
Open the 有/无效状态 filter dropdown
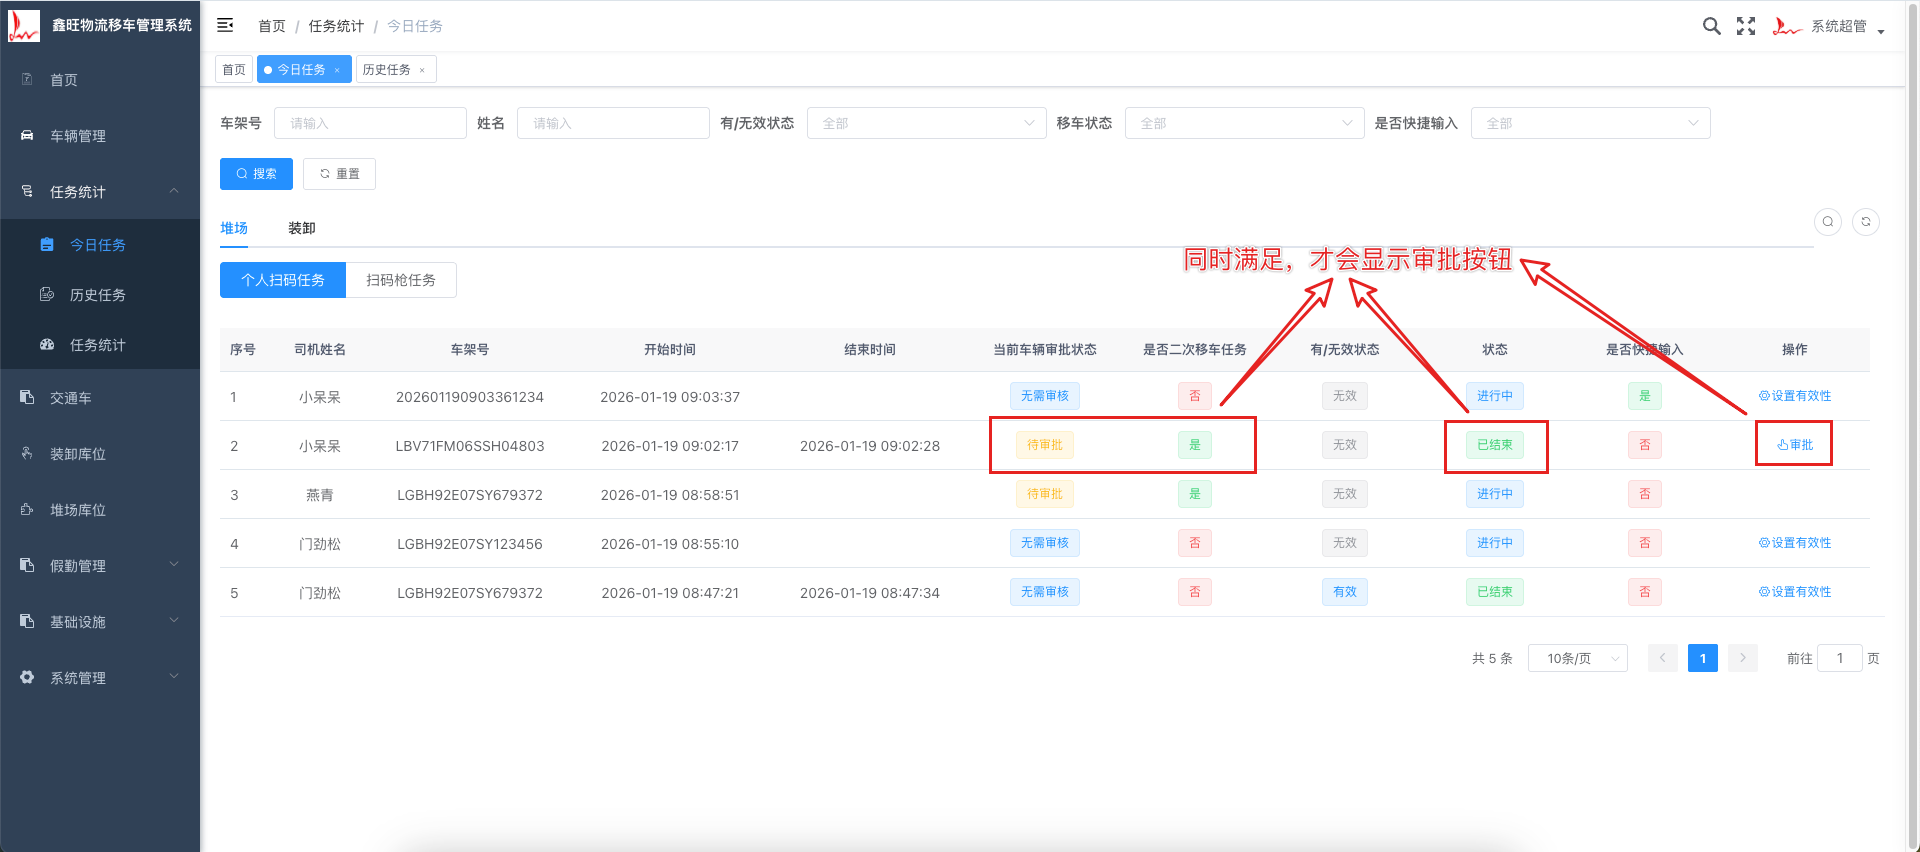pos(926,123)
